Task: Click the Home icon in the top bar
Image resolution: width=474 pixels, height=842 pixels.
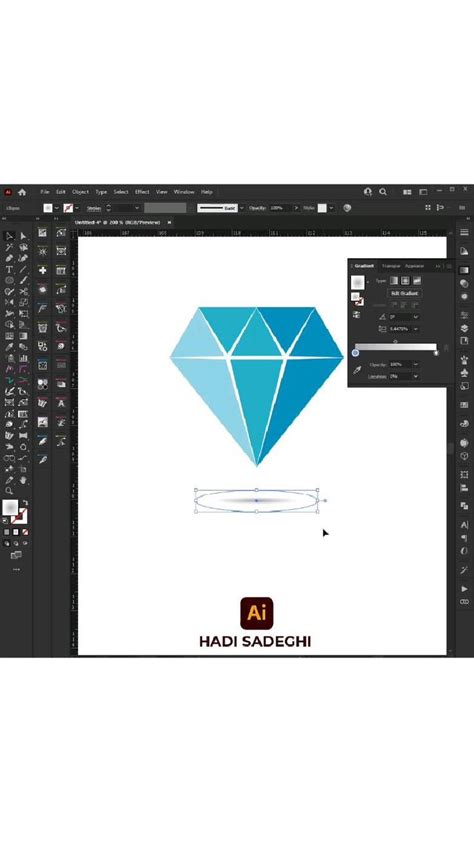Action: click(x=22, y=192)
